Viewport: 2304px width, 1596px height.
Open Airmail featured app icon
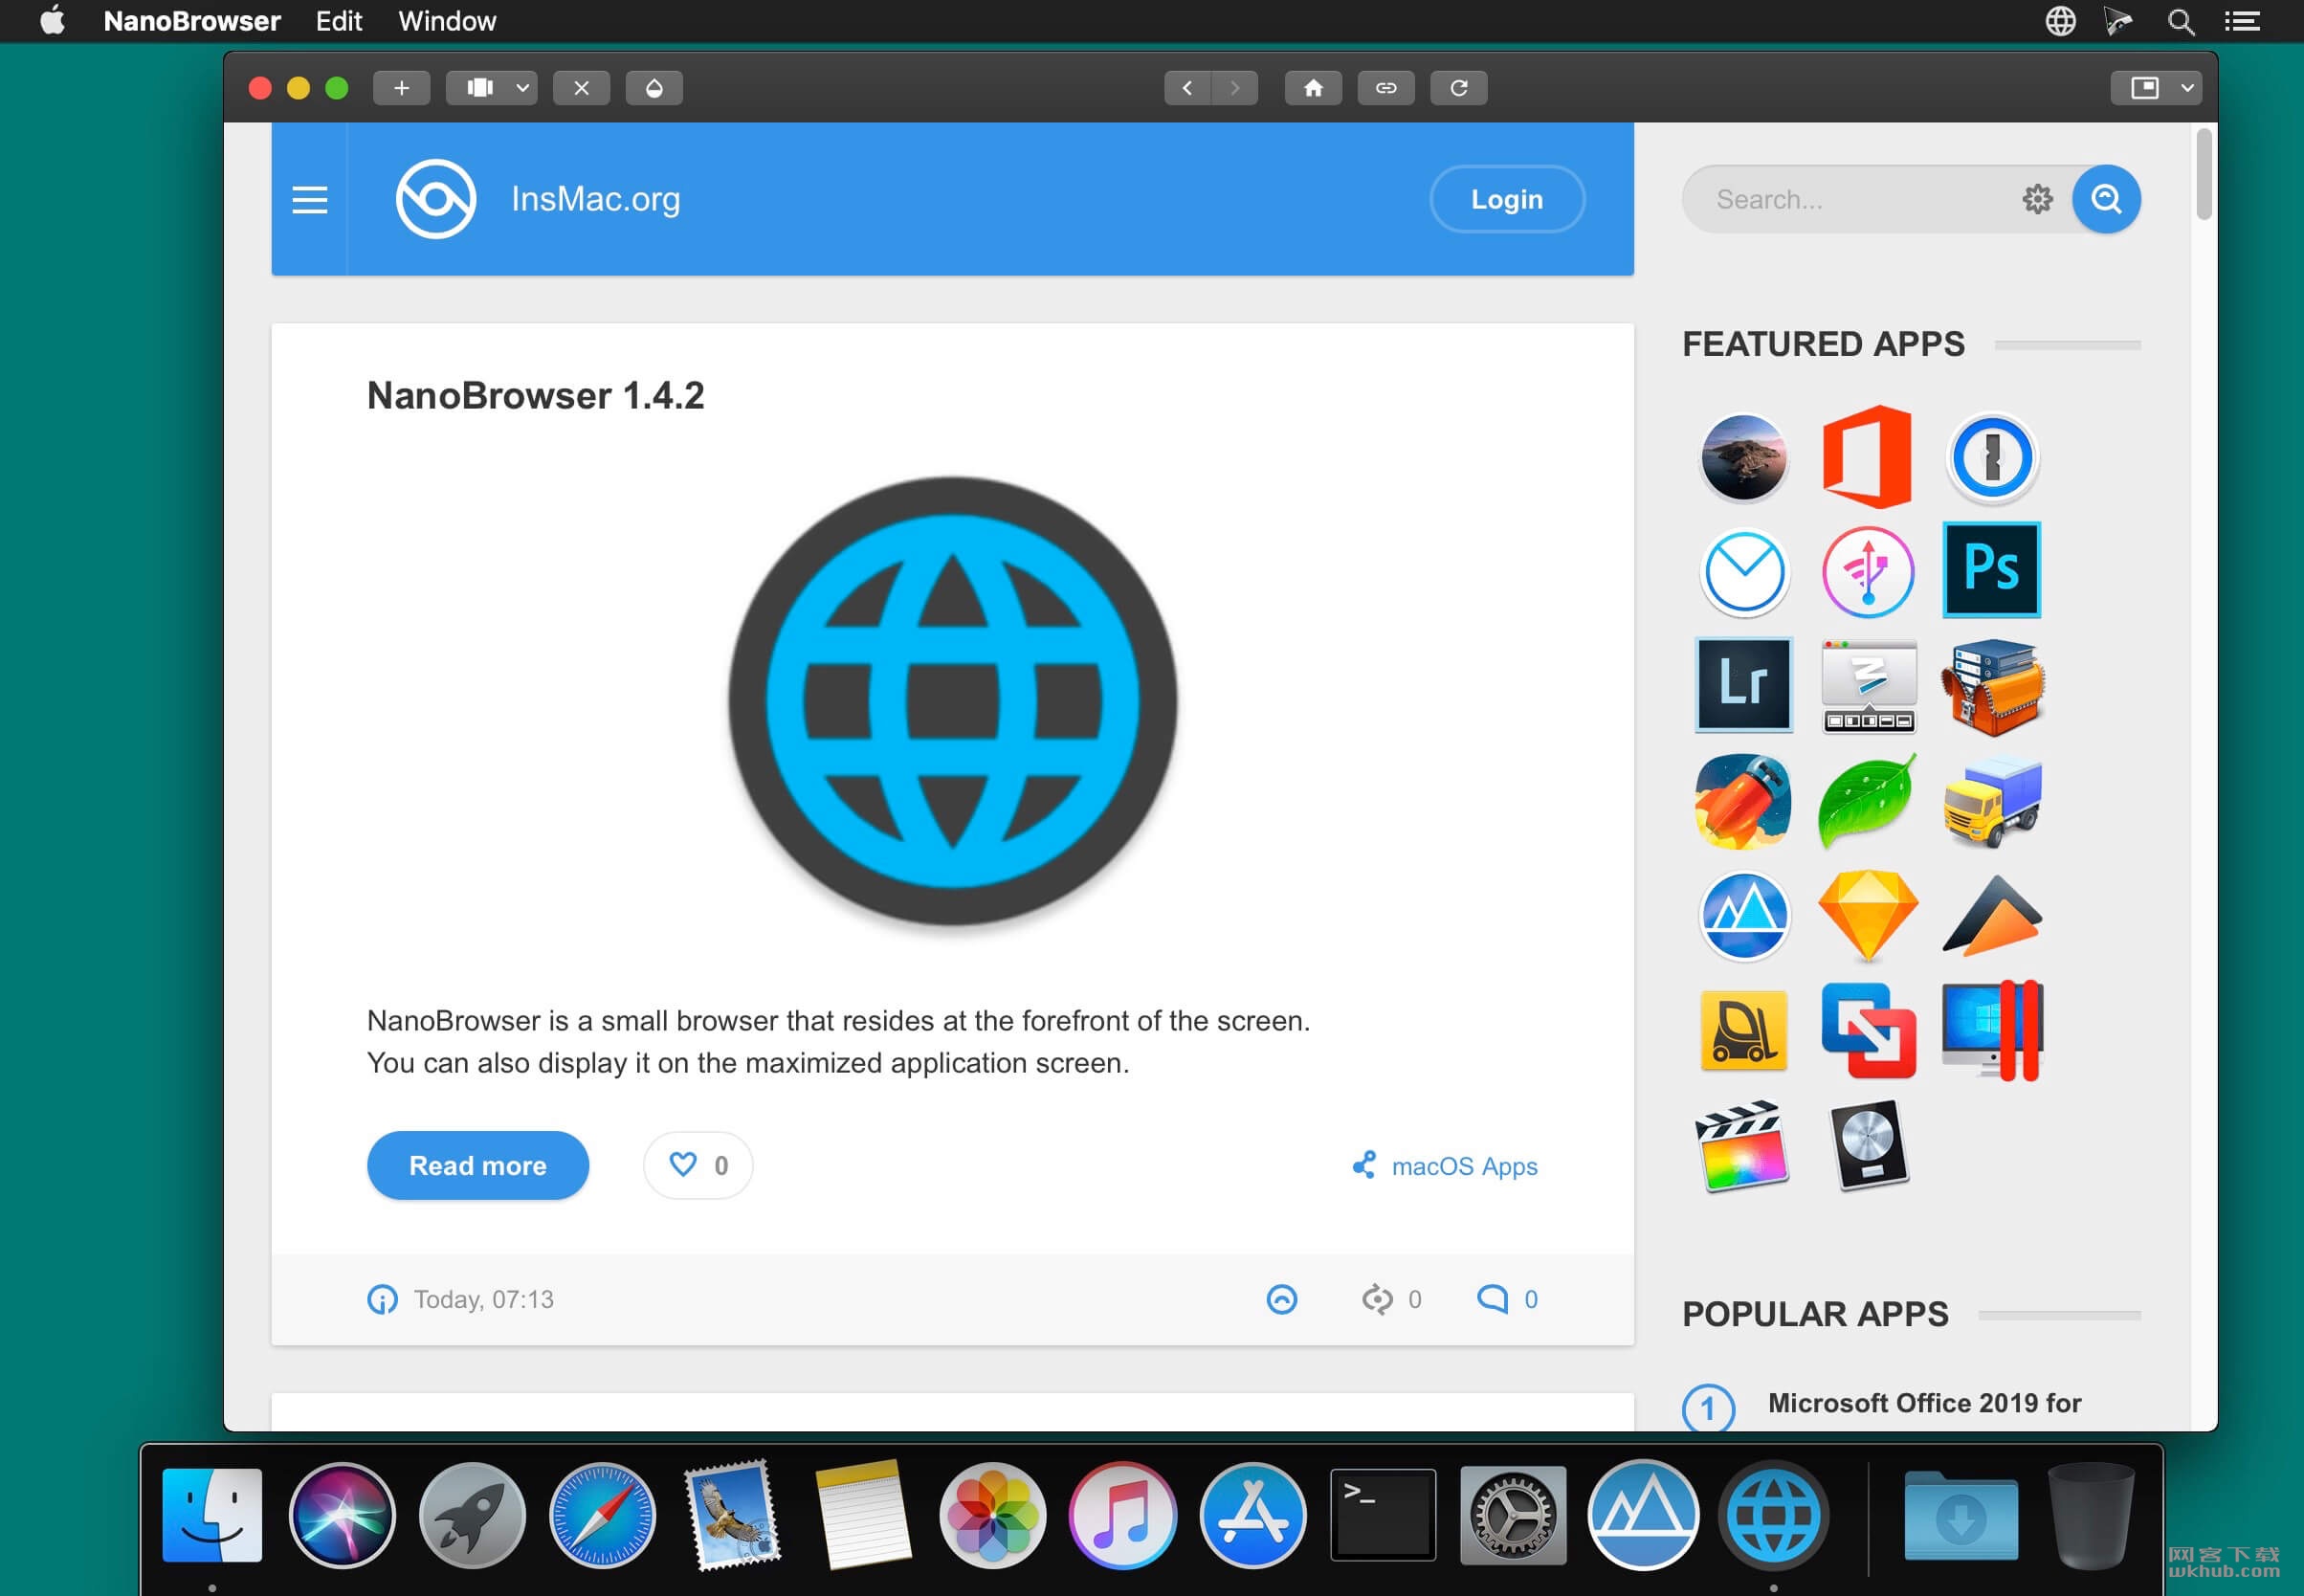pyautogui.click(x=1744, y=572)
